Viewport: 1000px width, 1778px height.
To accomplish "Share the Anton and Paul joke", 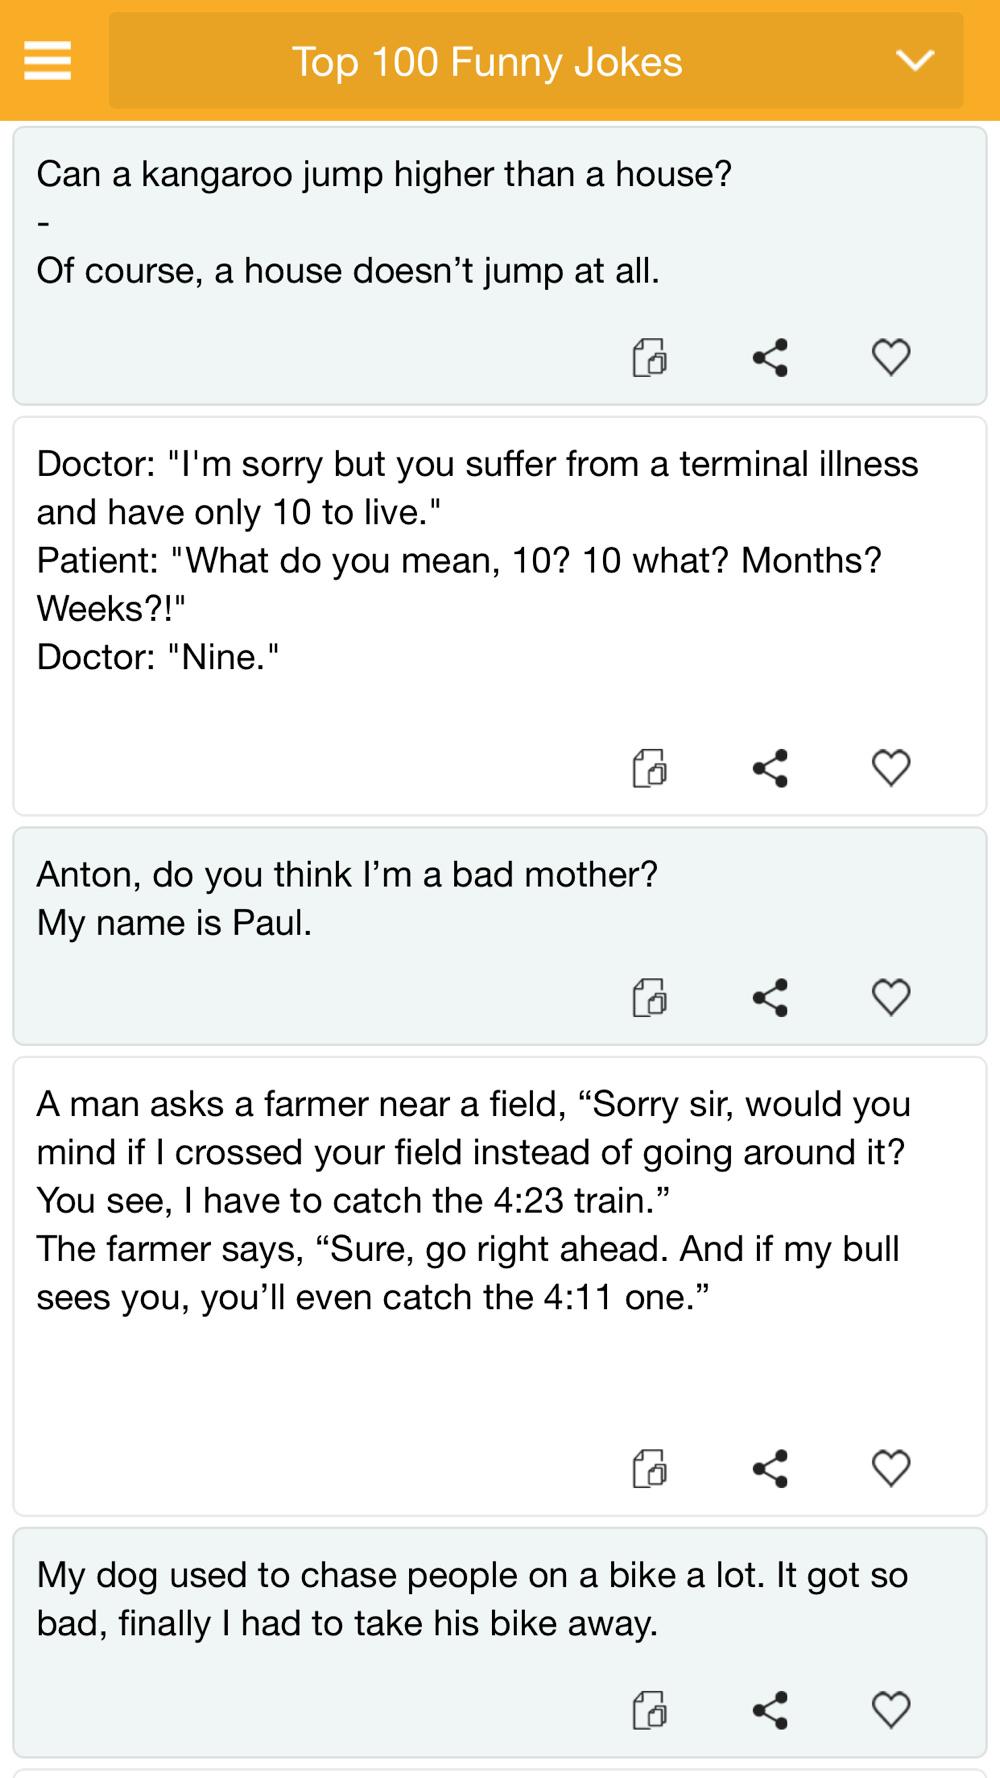I will [770, 997].
